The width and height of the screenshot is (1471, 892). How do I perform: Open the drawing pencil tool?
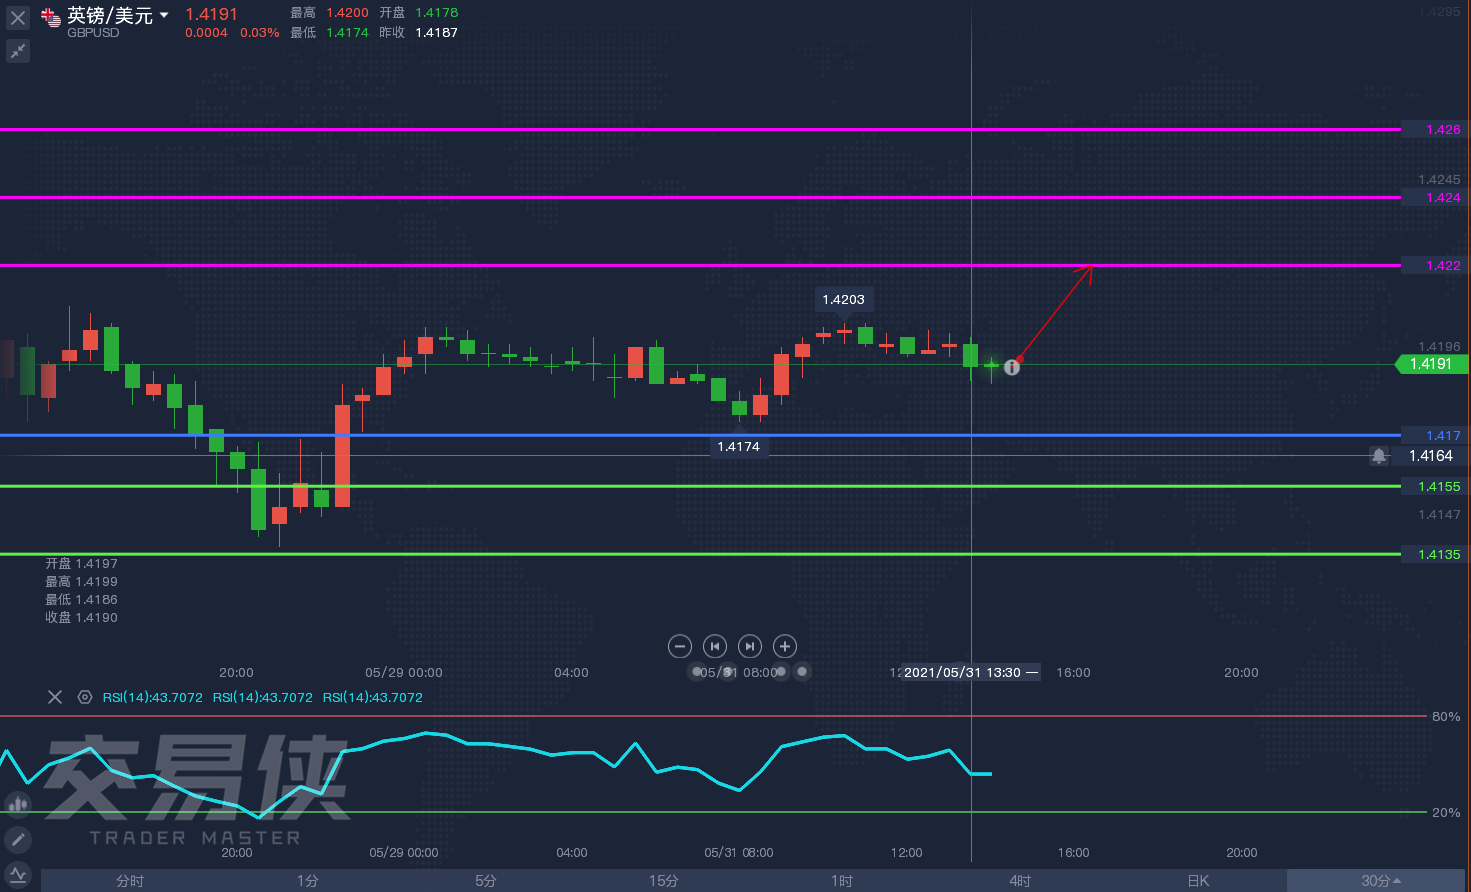click(18, 840)
